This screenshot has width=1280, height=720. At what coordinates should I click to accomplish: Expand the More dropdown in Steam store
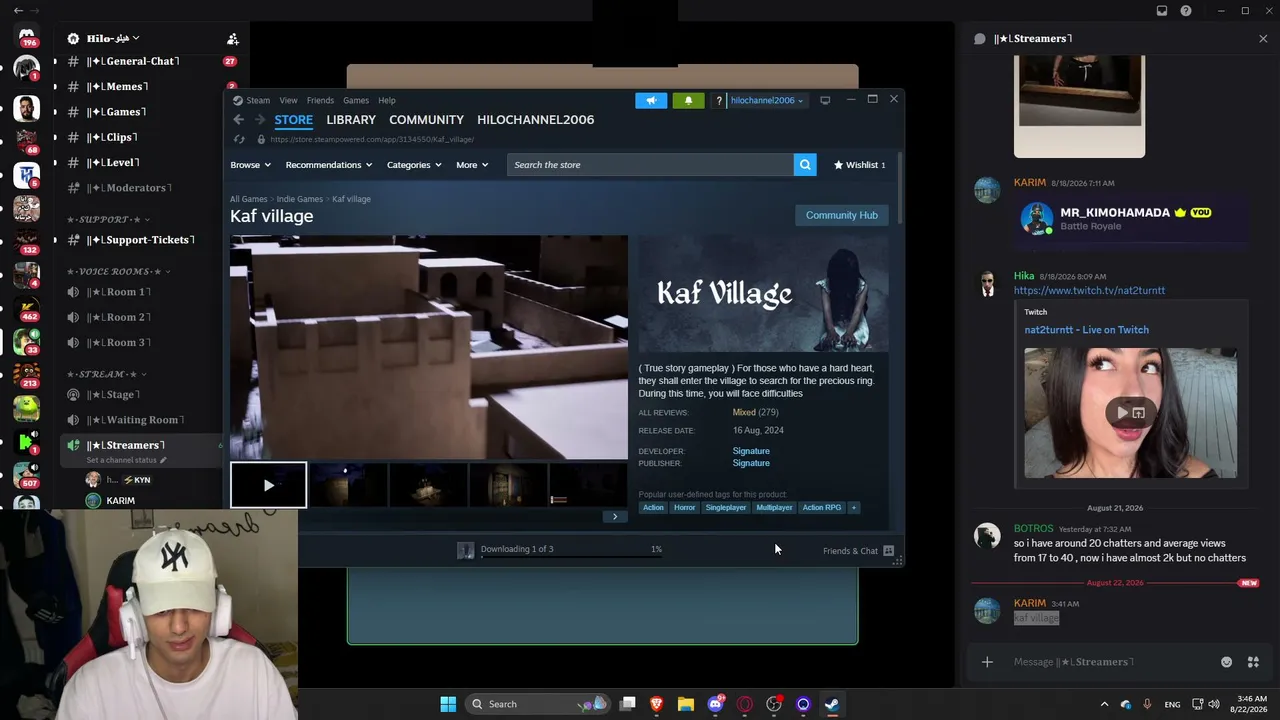(x=472, y=165)
